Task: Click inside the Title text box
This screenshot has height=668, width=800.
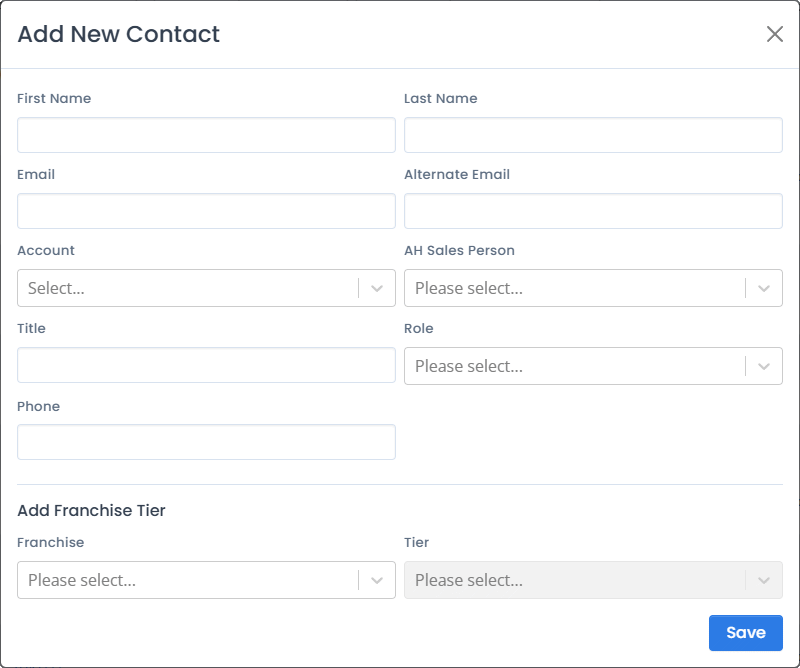Action: pyautogui.click(x=205, y=365)
